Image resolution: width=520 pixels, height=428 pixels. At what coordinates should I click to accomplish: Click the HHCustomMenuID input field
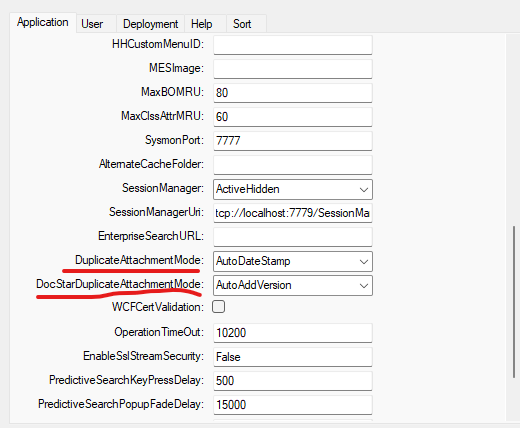[293, 45]
